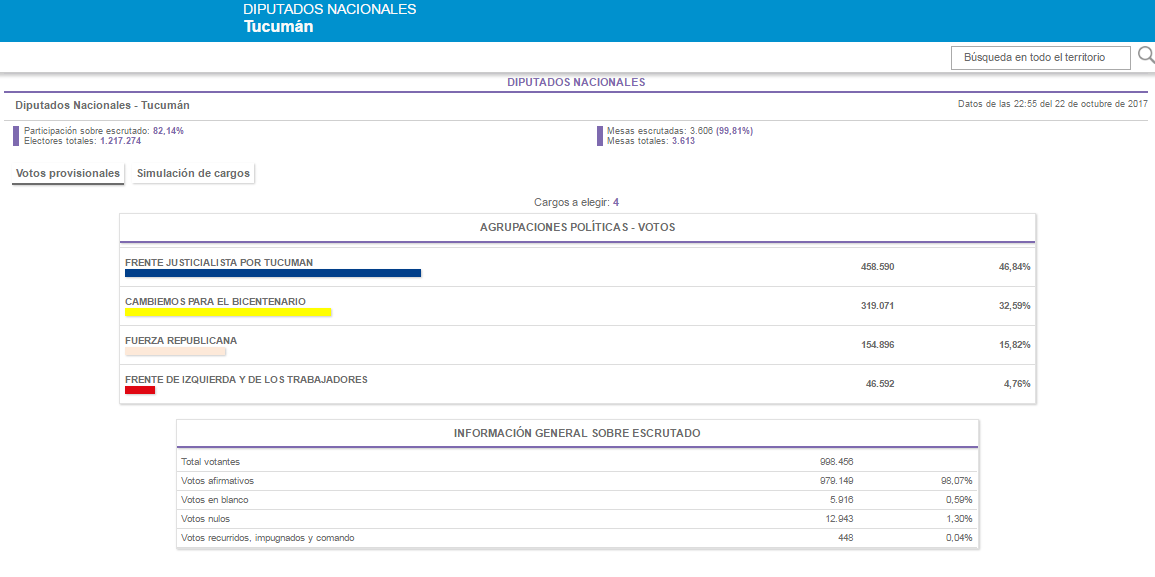Click the 12.943 null votes value

(839, 519)
